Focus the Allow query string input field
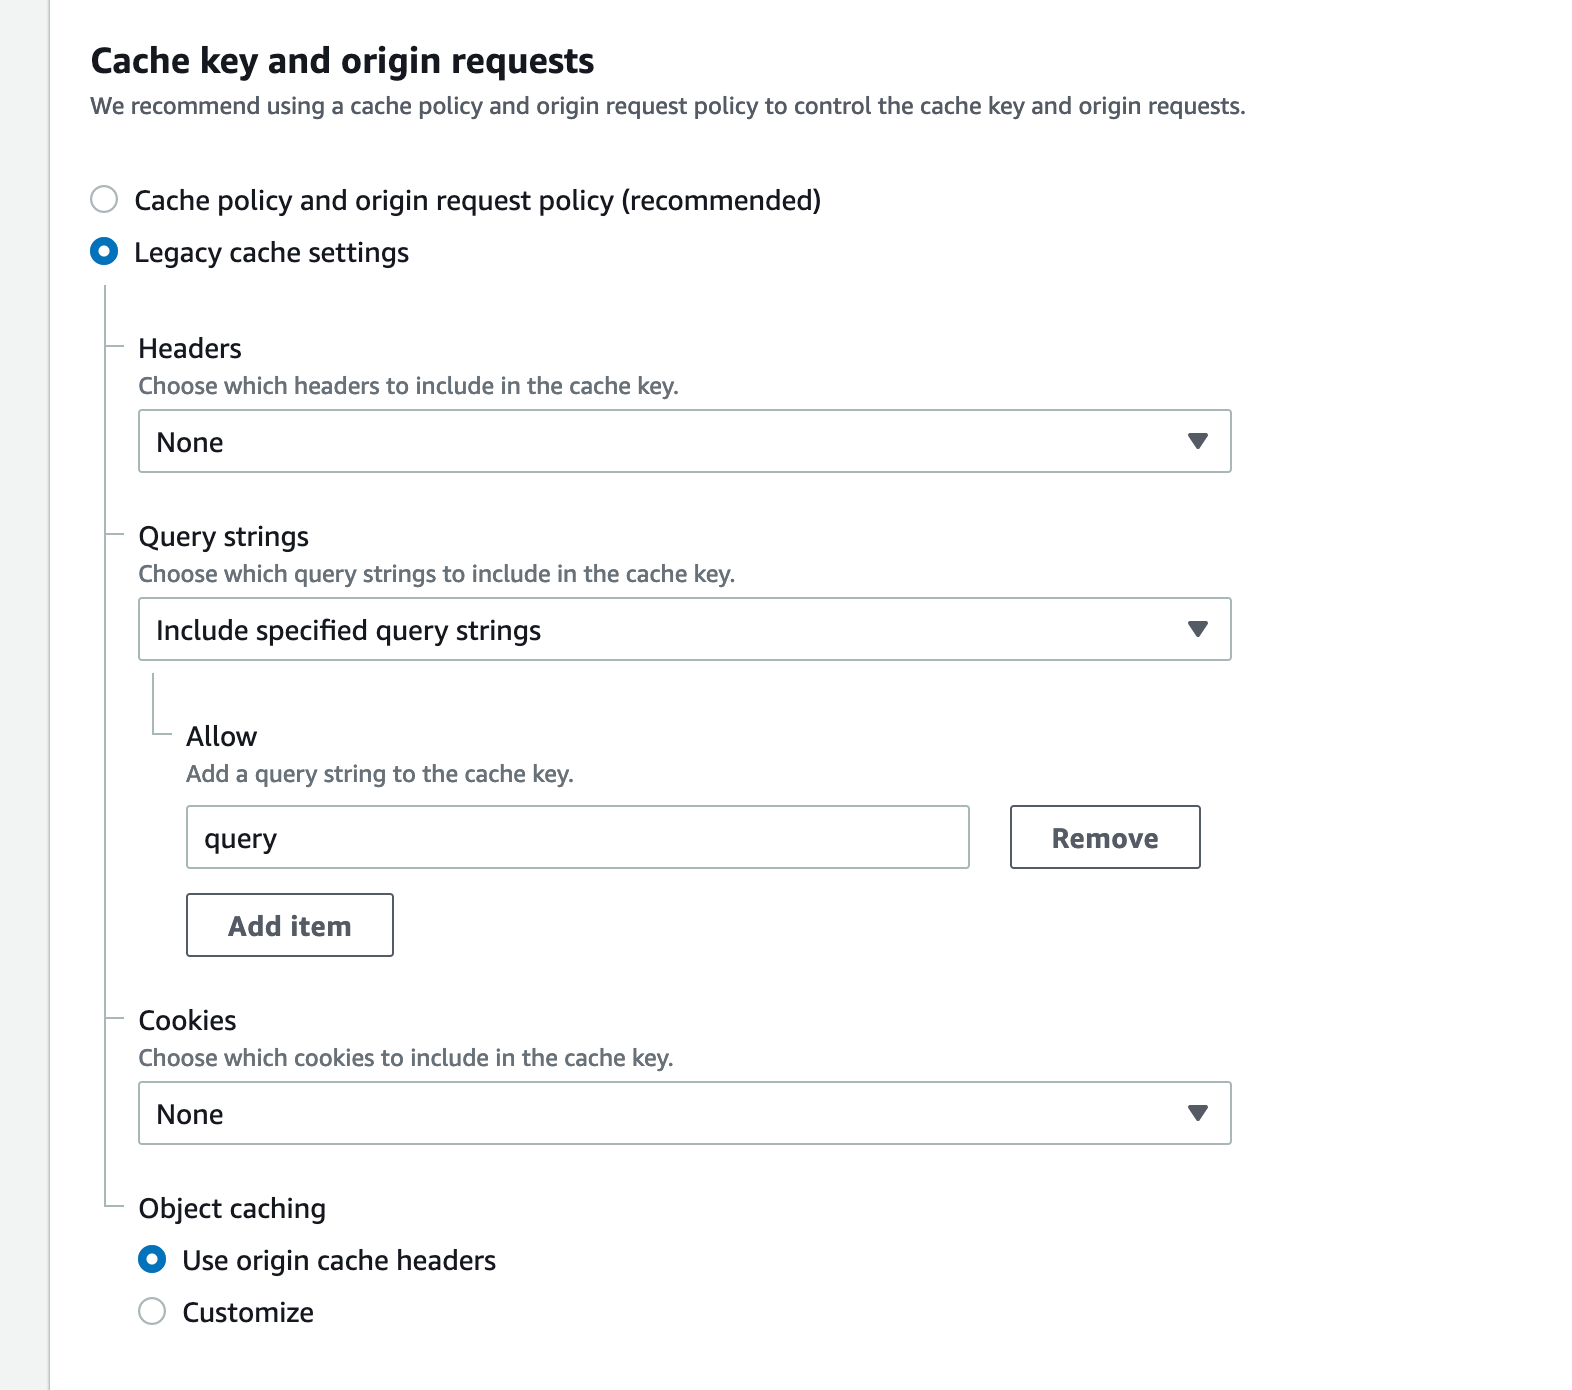 pos(577,837)
